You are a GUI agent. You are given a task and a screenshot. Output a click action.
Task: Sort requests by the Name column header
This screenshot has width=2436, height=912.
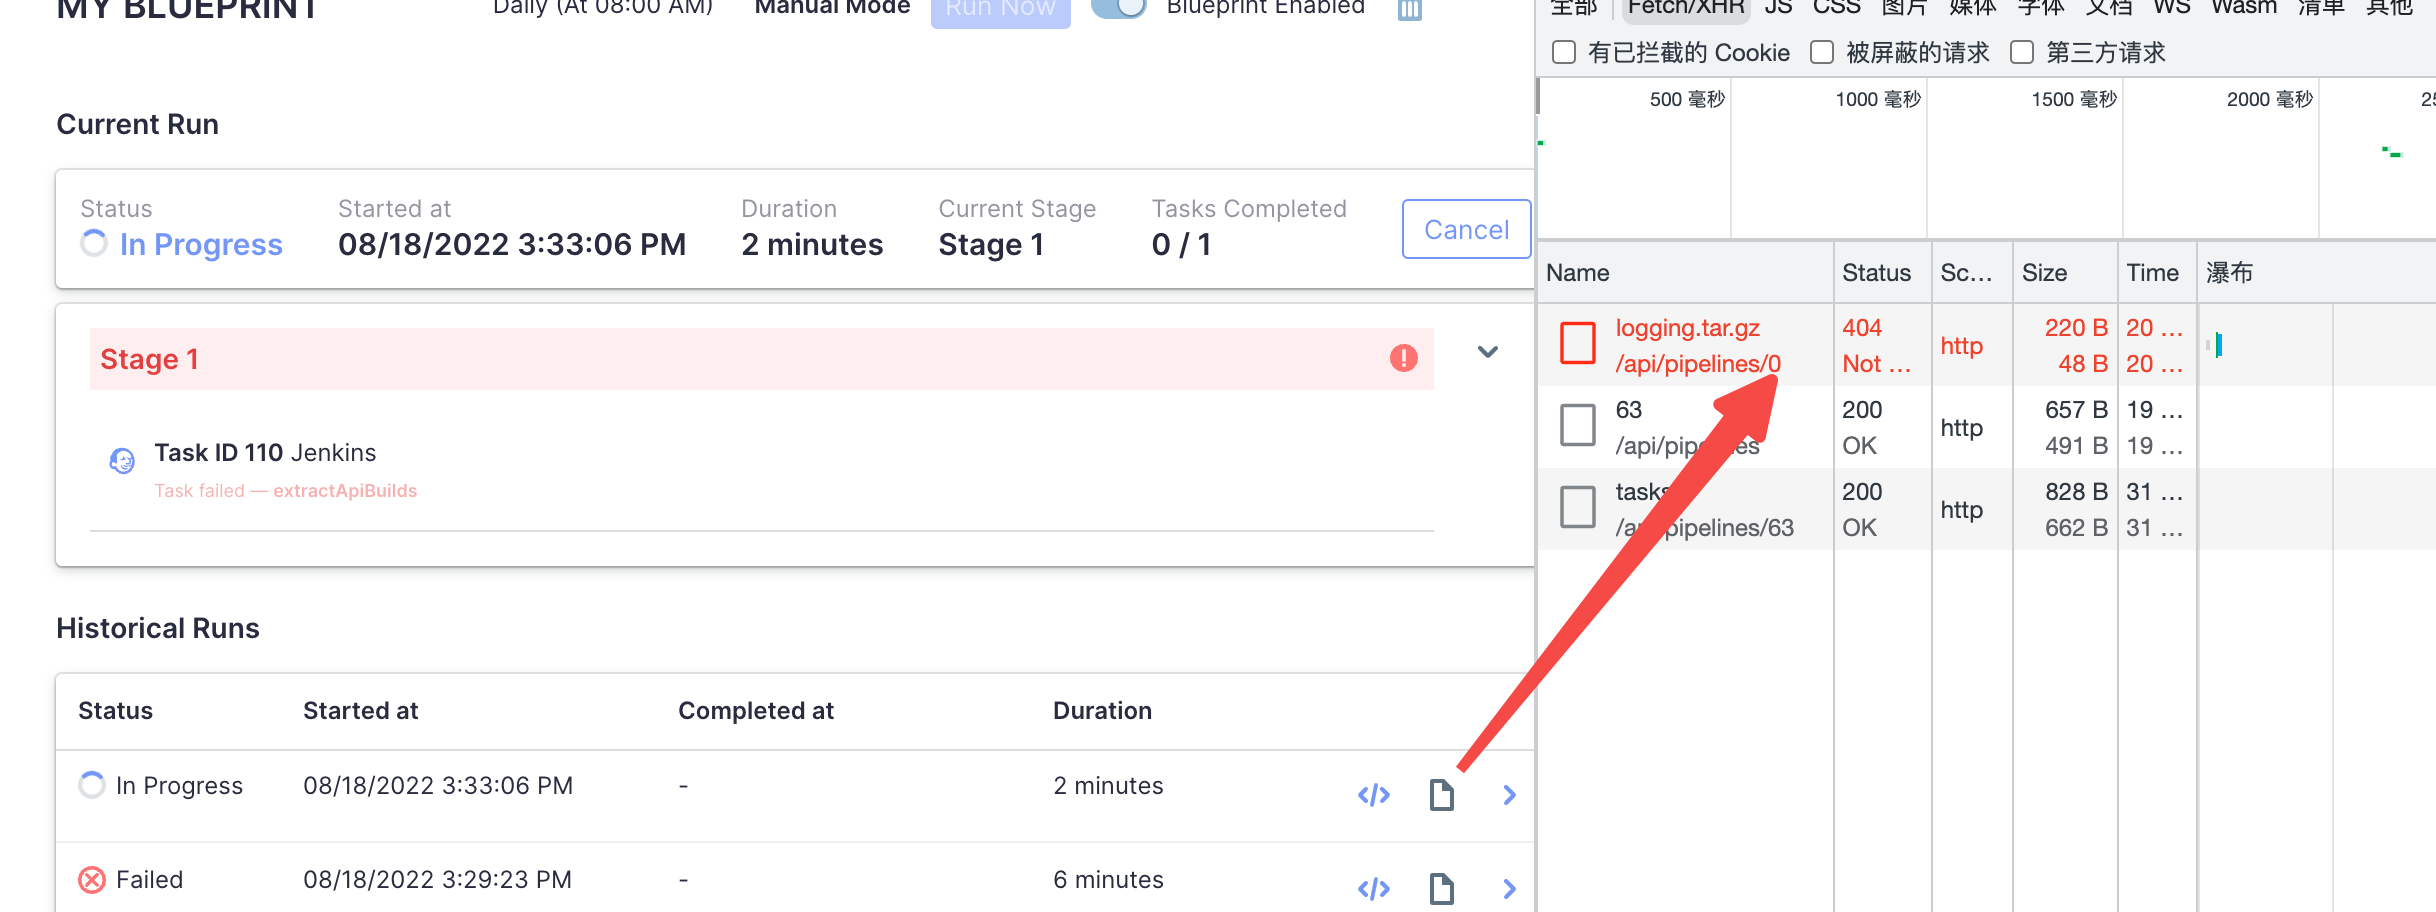tap(1577, 272)
